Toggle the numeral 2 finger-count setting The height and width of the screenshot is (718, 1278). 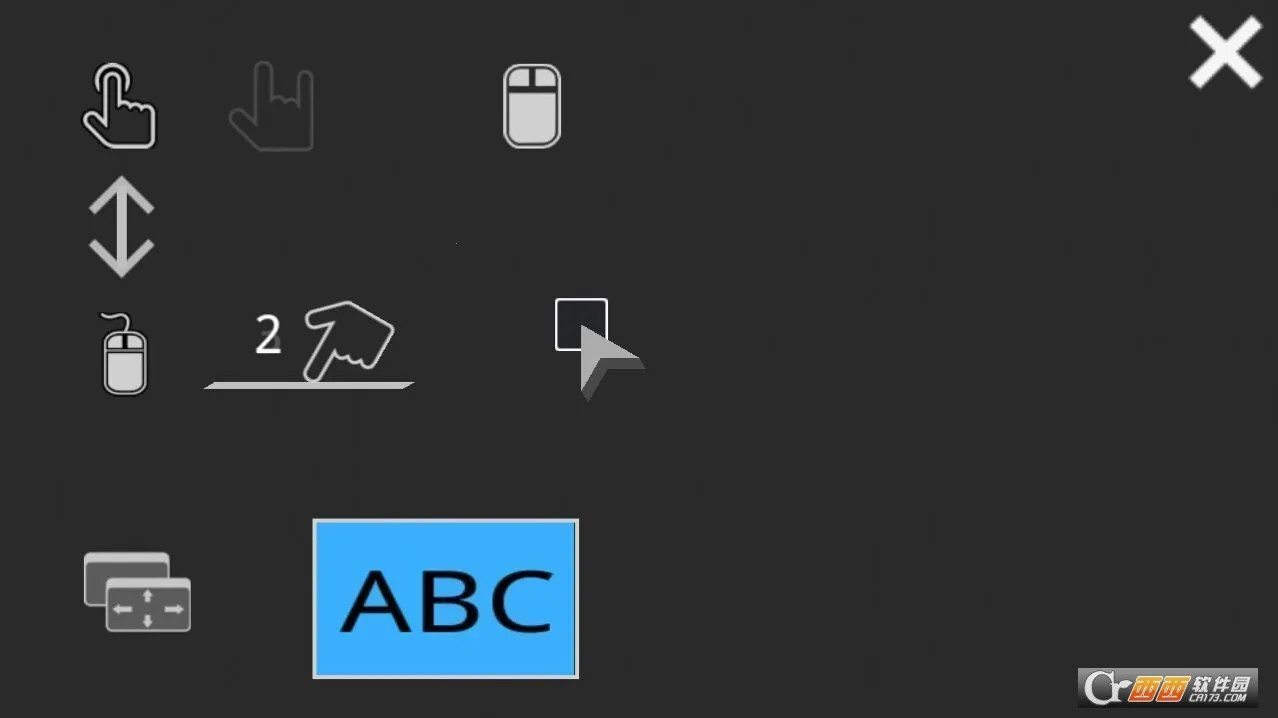pos(267,336)
